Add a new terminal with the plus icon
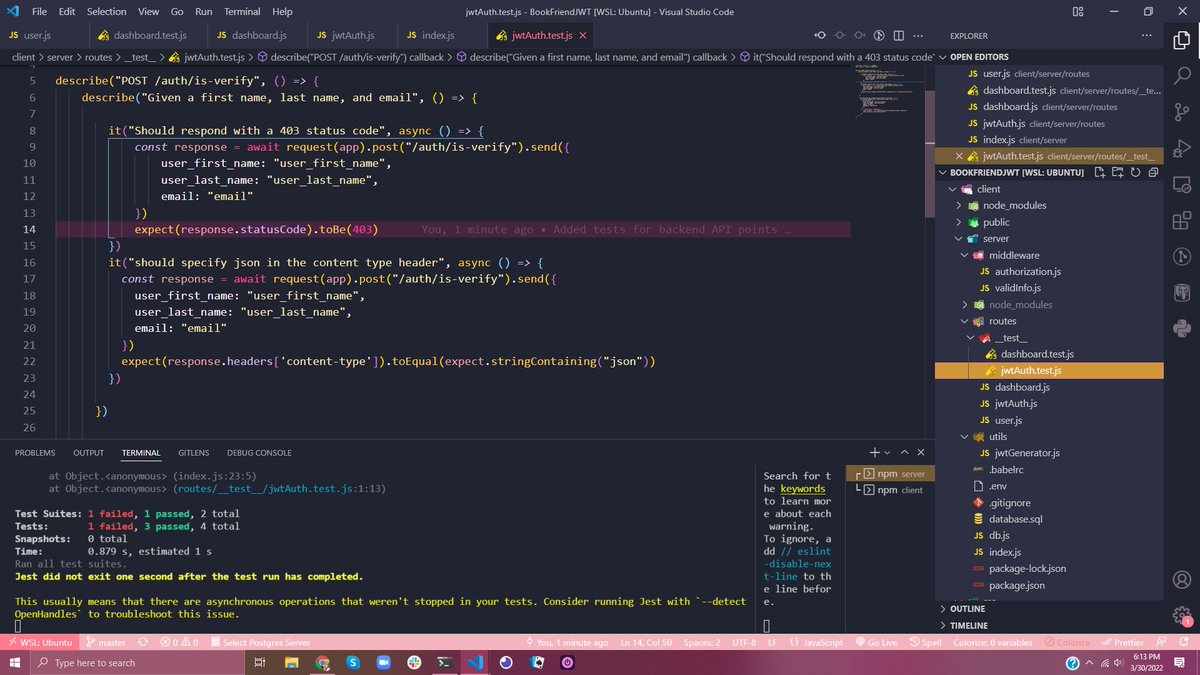Image resolution: width=1200 pixels, height=675 pixels. 874,452
